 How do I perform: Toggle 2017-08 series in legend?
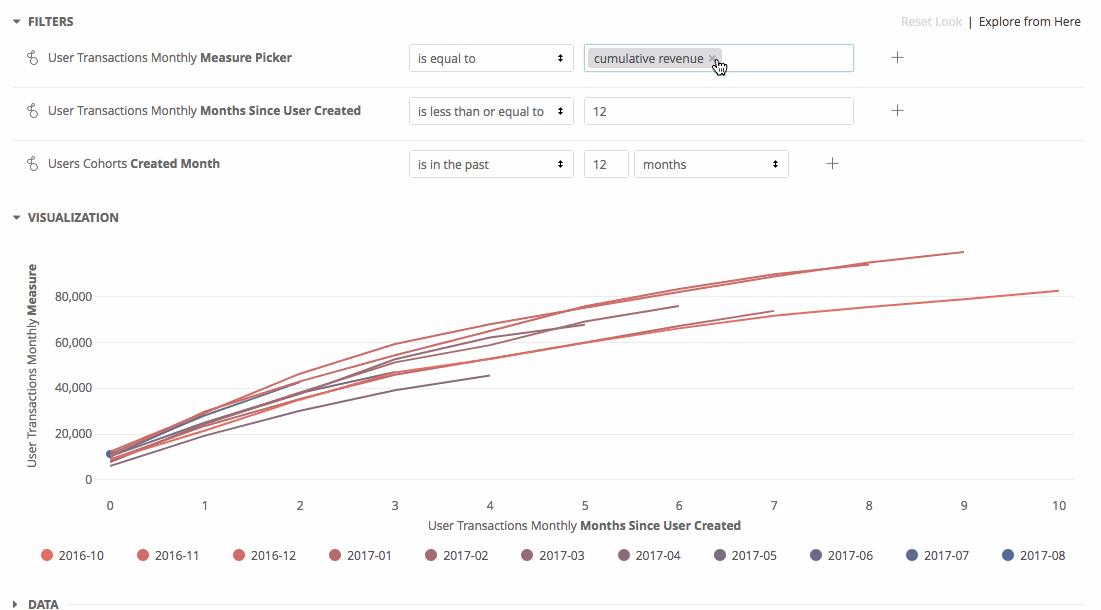pyautogui.click(x=1033, y=555)
